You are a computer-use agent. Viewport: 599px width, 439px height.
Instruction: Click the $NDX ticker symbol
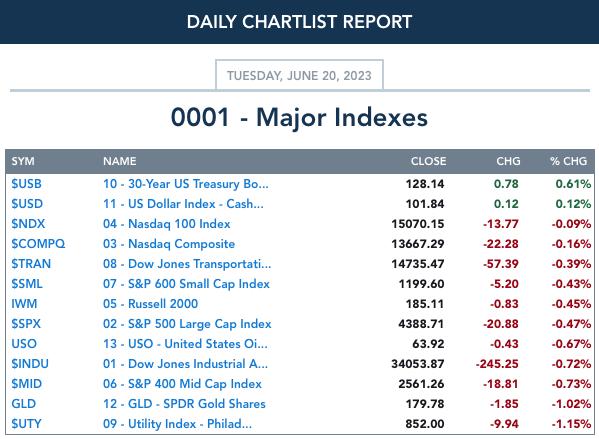[x=28, y=224]
